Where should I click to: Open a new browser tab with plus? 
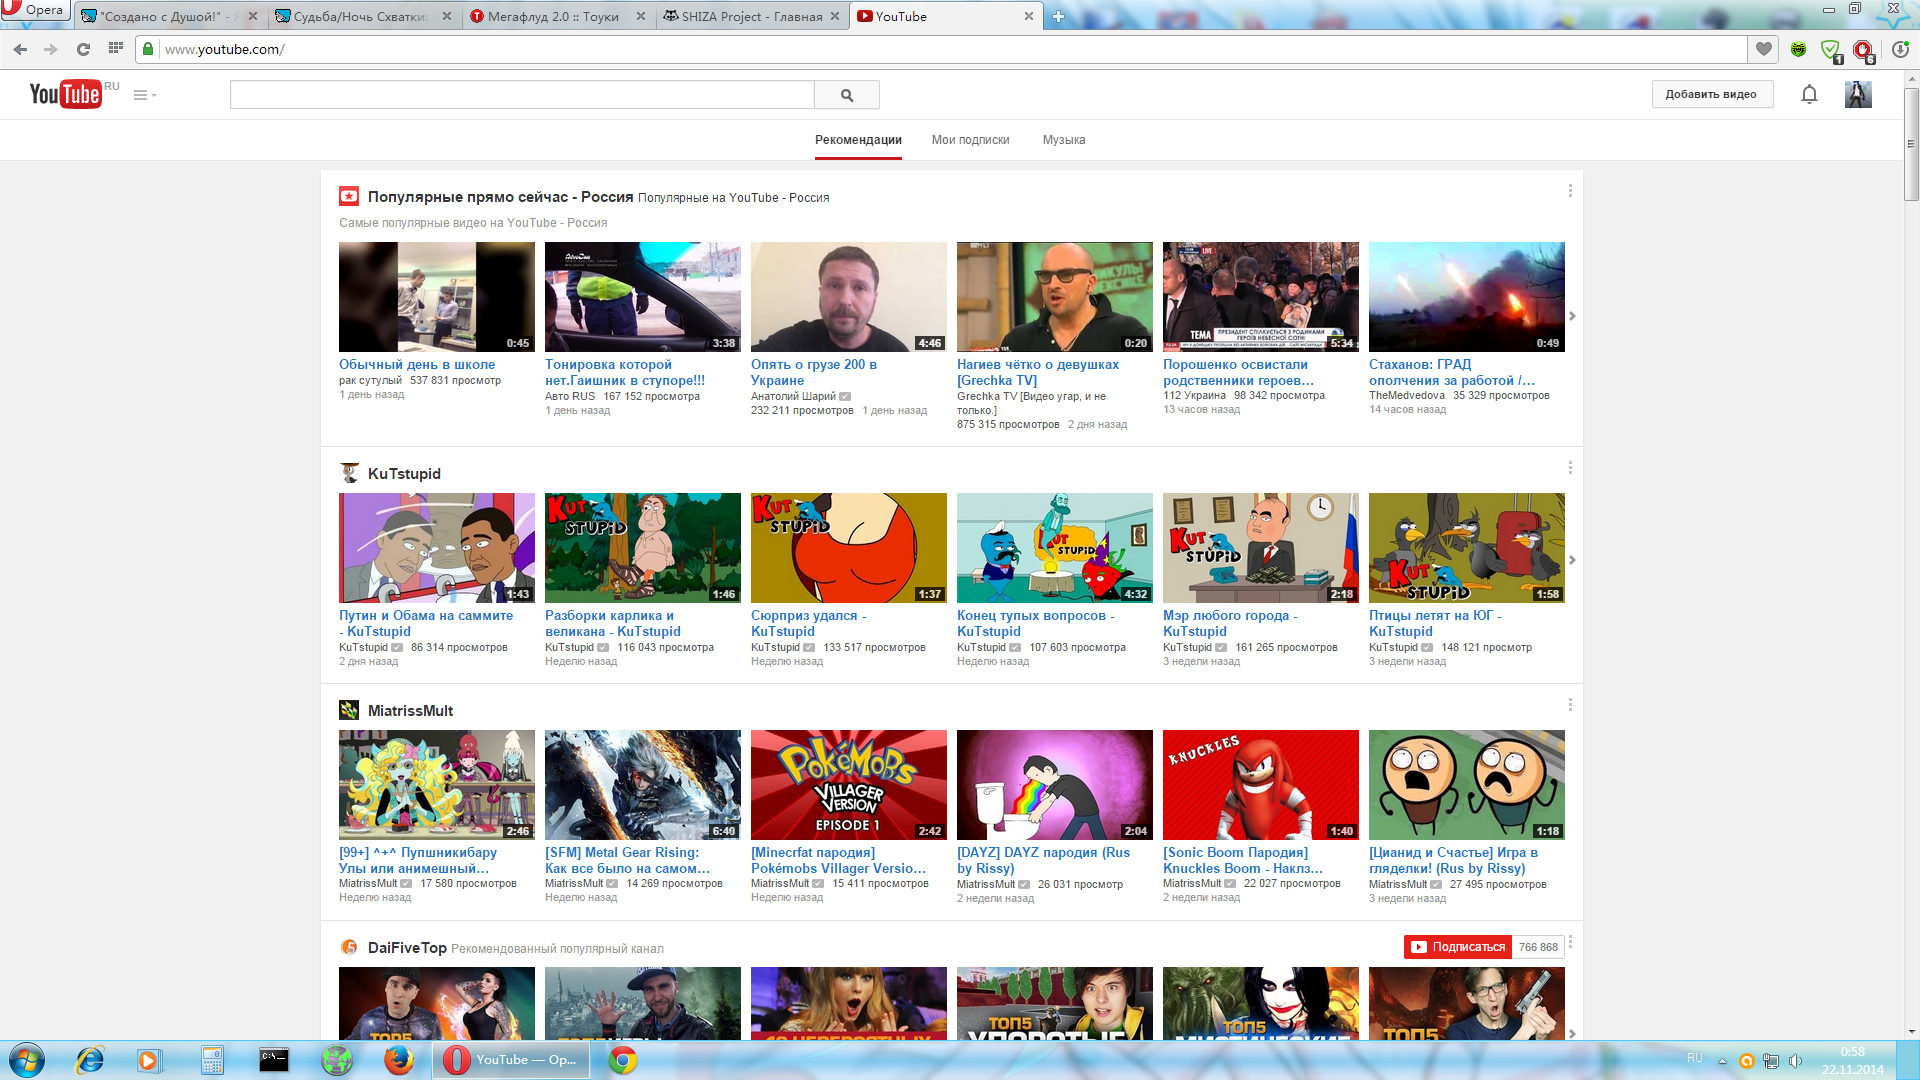pos(1058,16)
